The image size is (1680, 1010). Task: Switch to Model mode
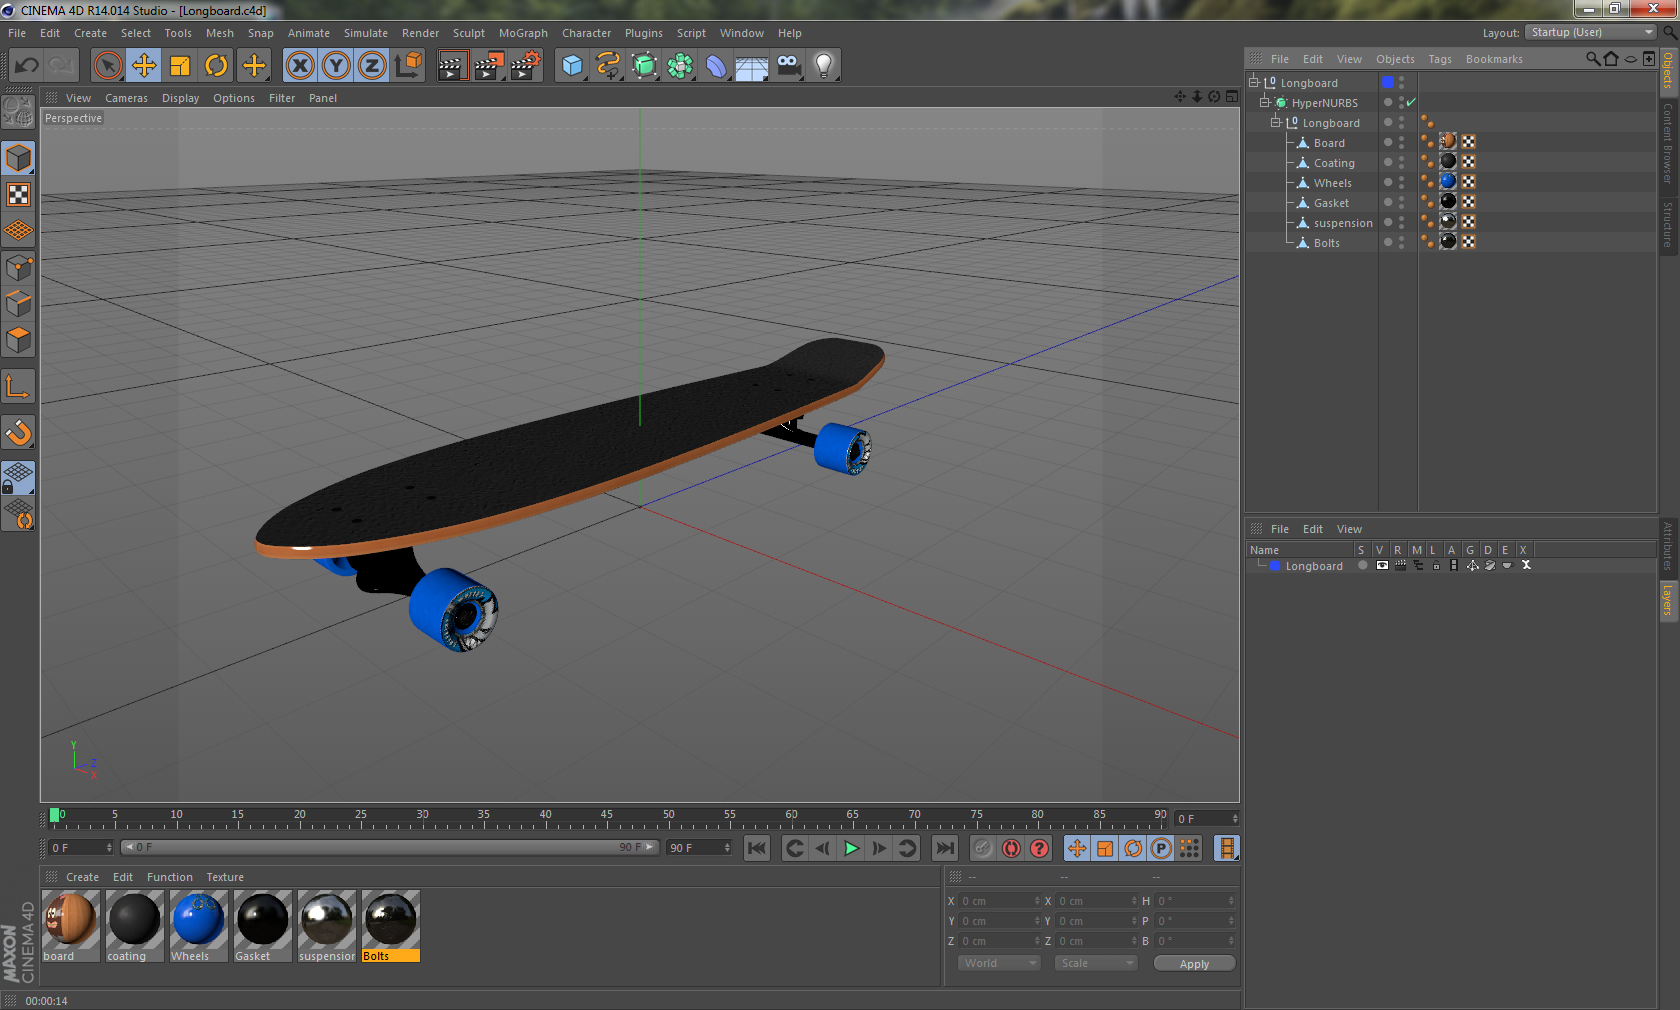coord(18,158)
